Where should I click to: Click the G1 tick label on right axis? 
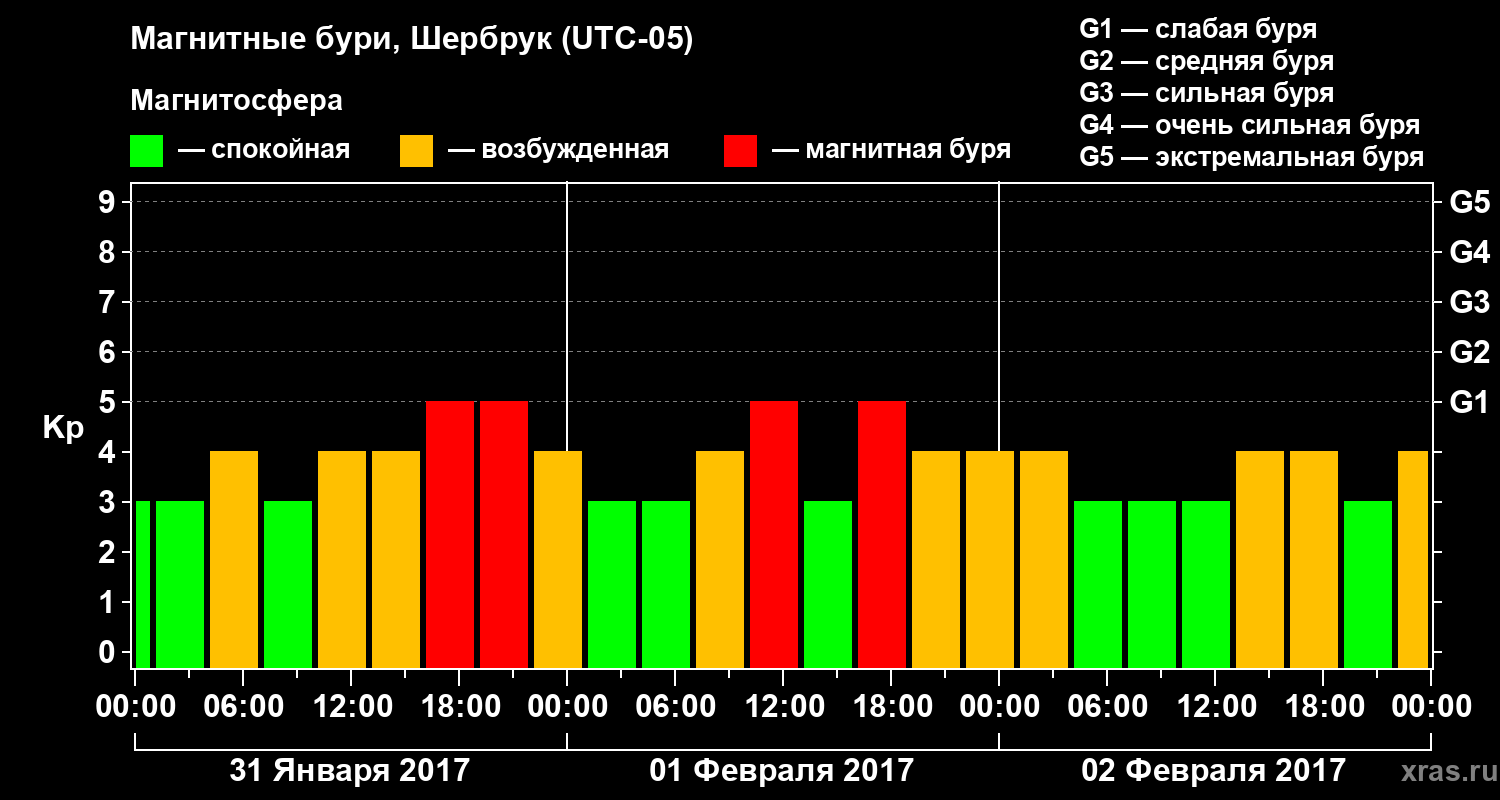tap(1470, 402)
